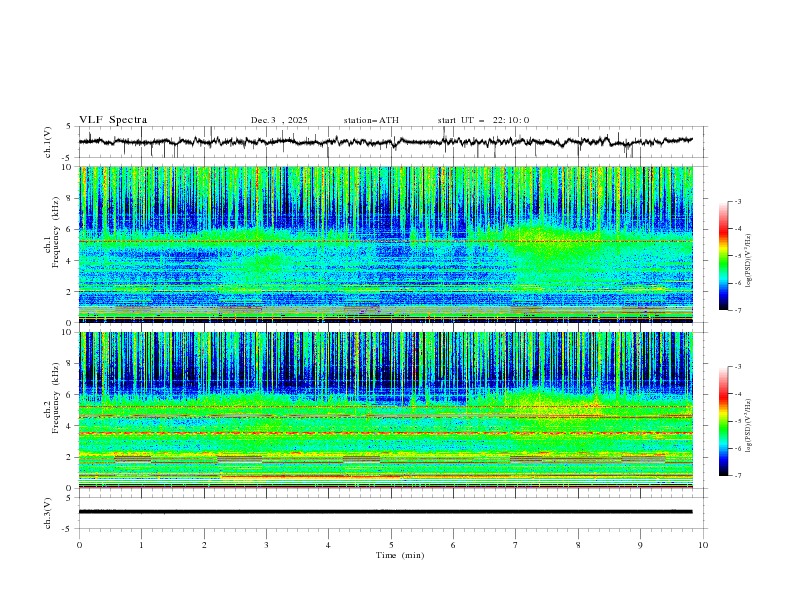Image resolution: width=792 pixels, height=612 pixels.
Task: Click the time-axis tick label "3"
Action: coord(266,545)
